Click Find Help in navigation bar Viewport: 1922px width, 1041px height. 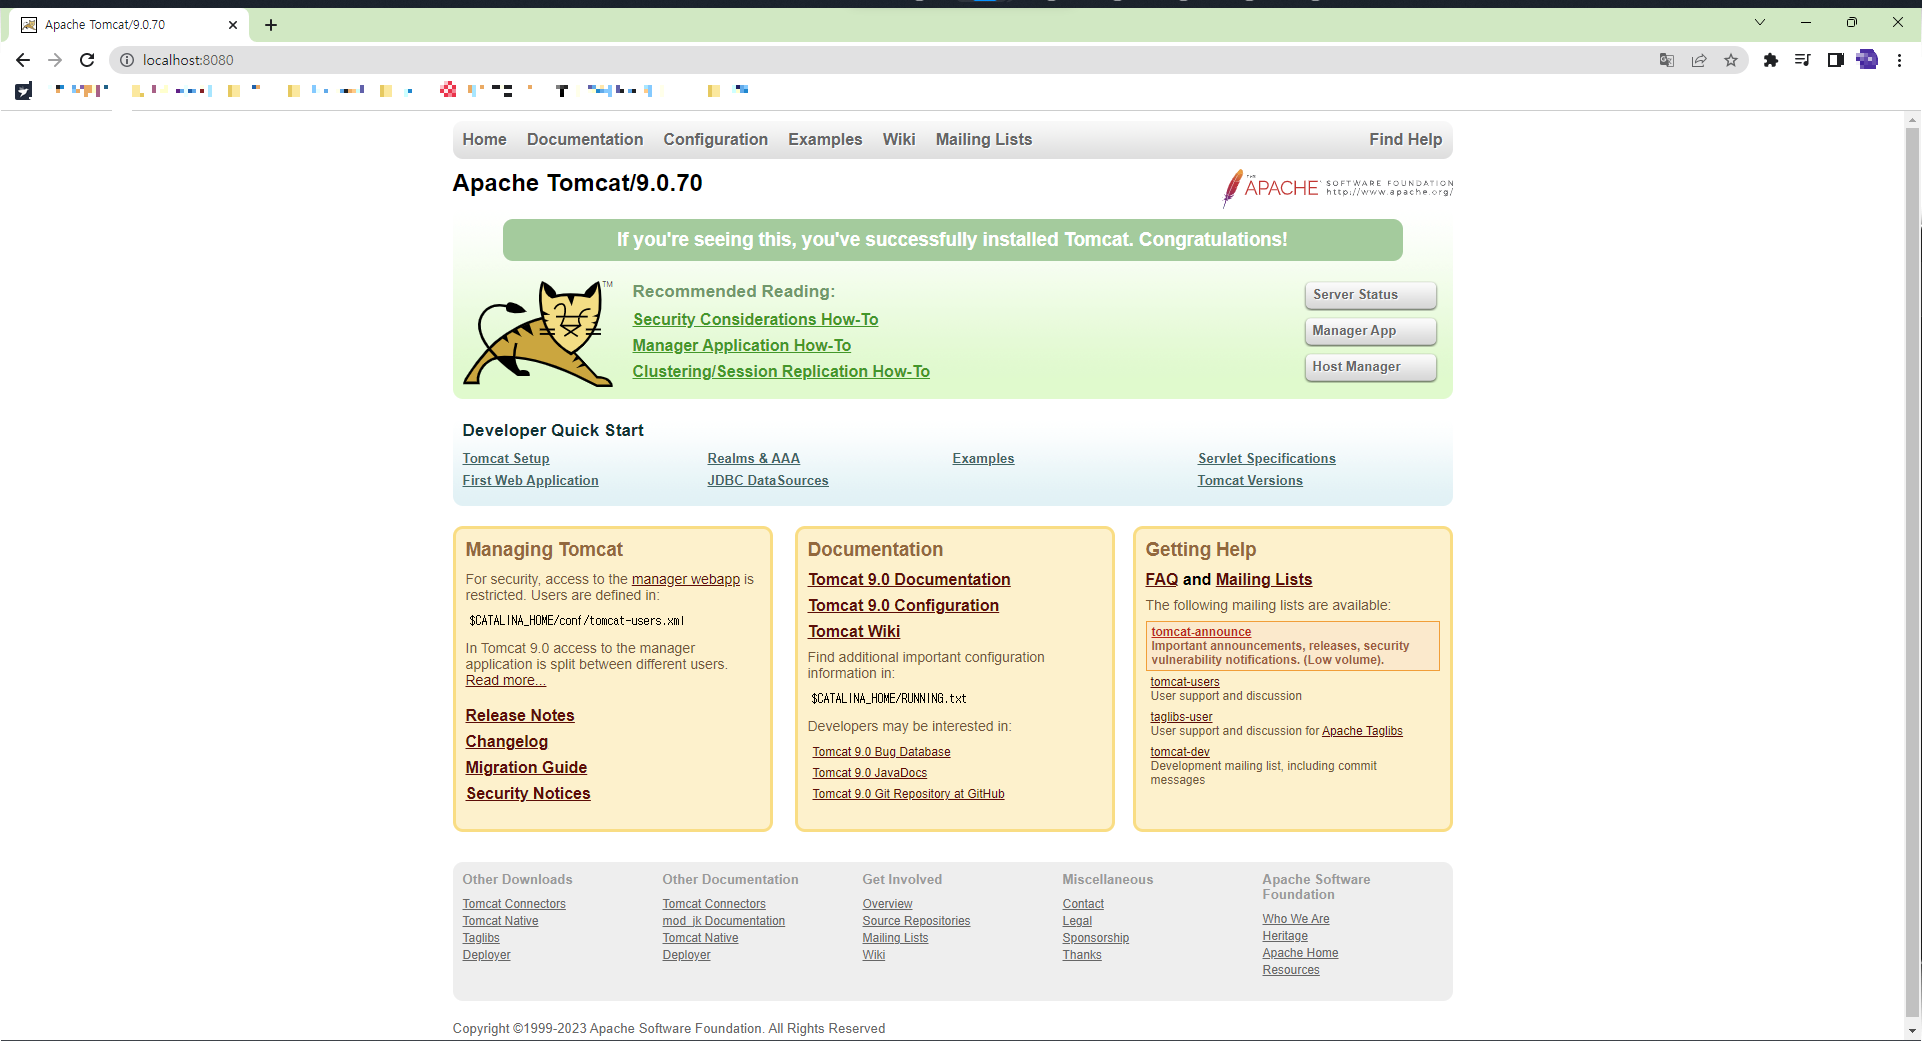click(x=1405, y=139)
